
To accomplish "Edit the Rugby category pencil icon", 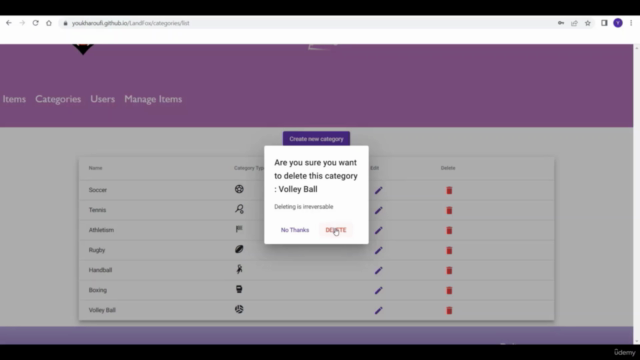I will (x=378, y=250).
